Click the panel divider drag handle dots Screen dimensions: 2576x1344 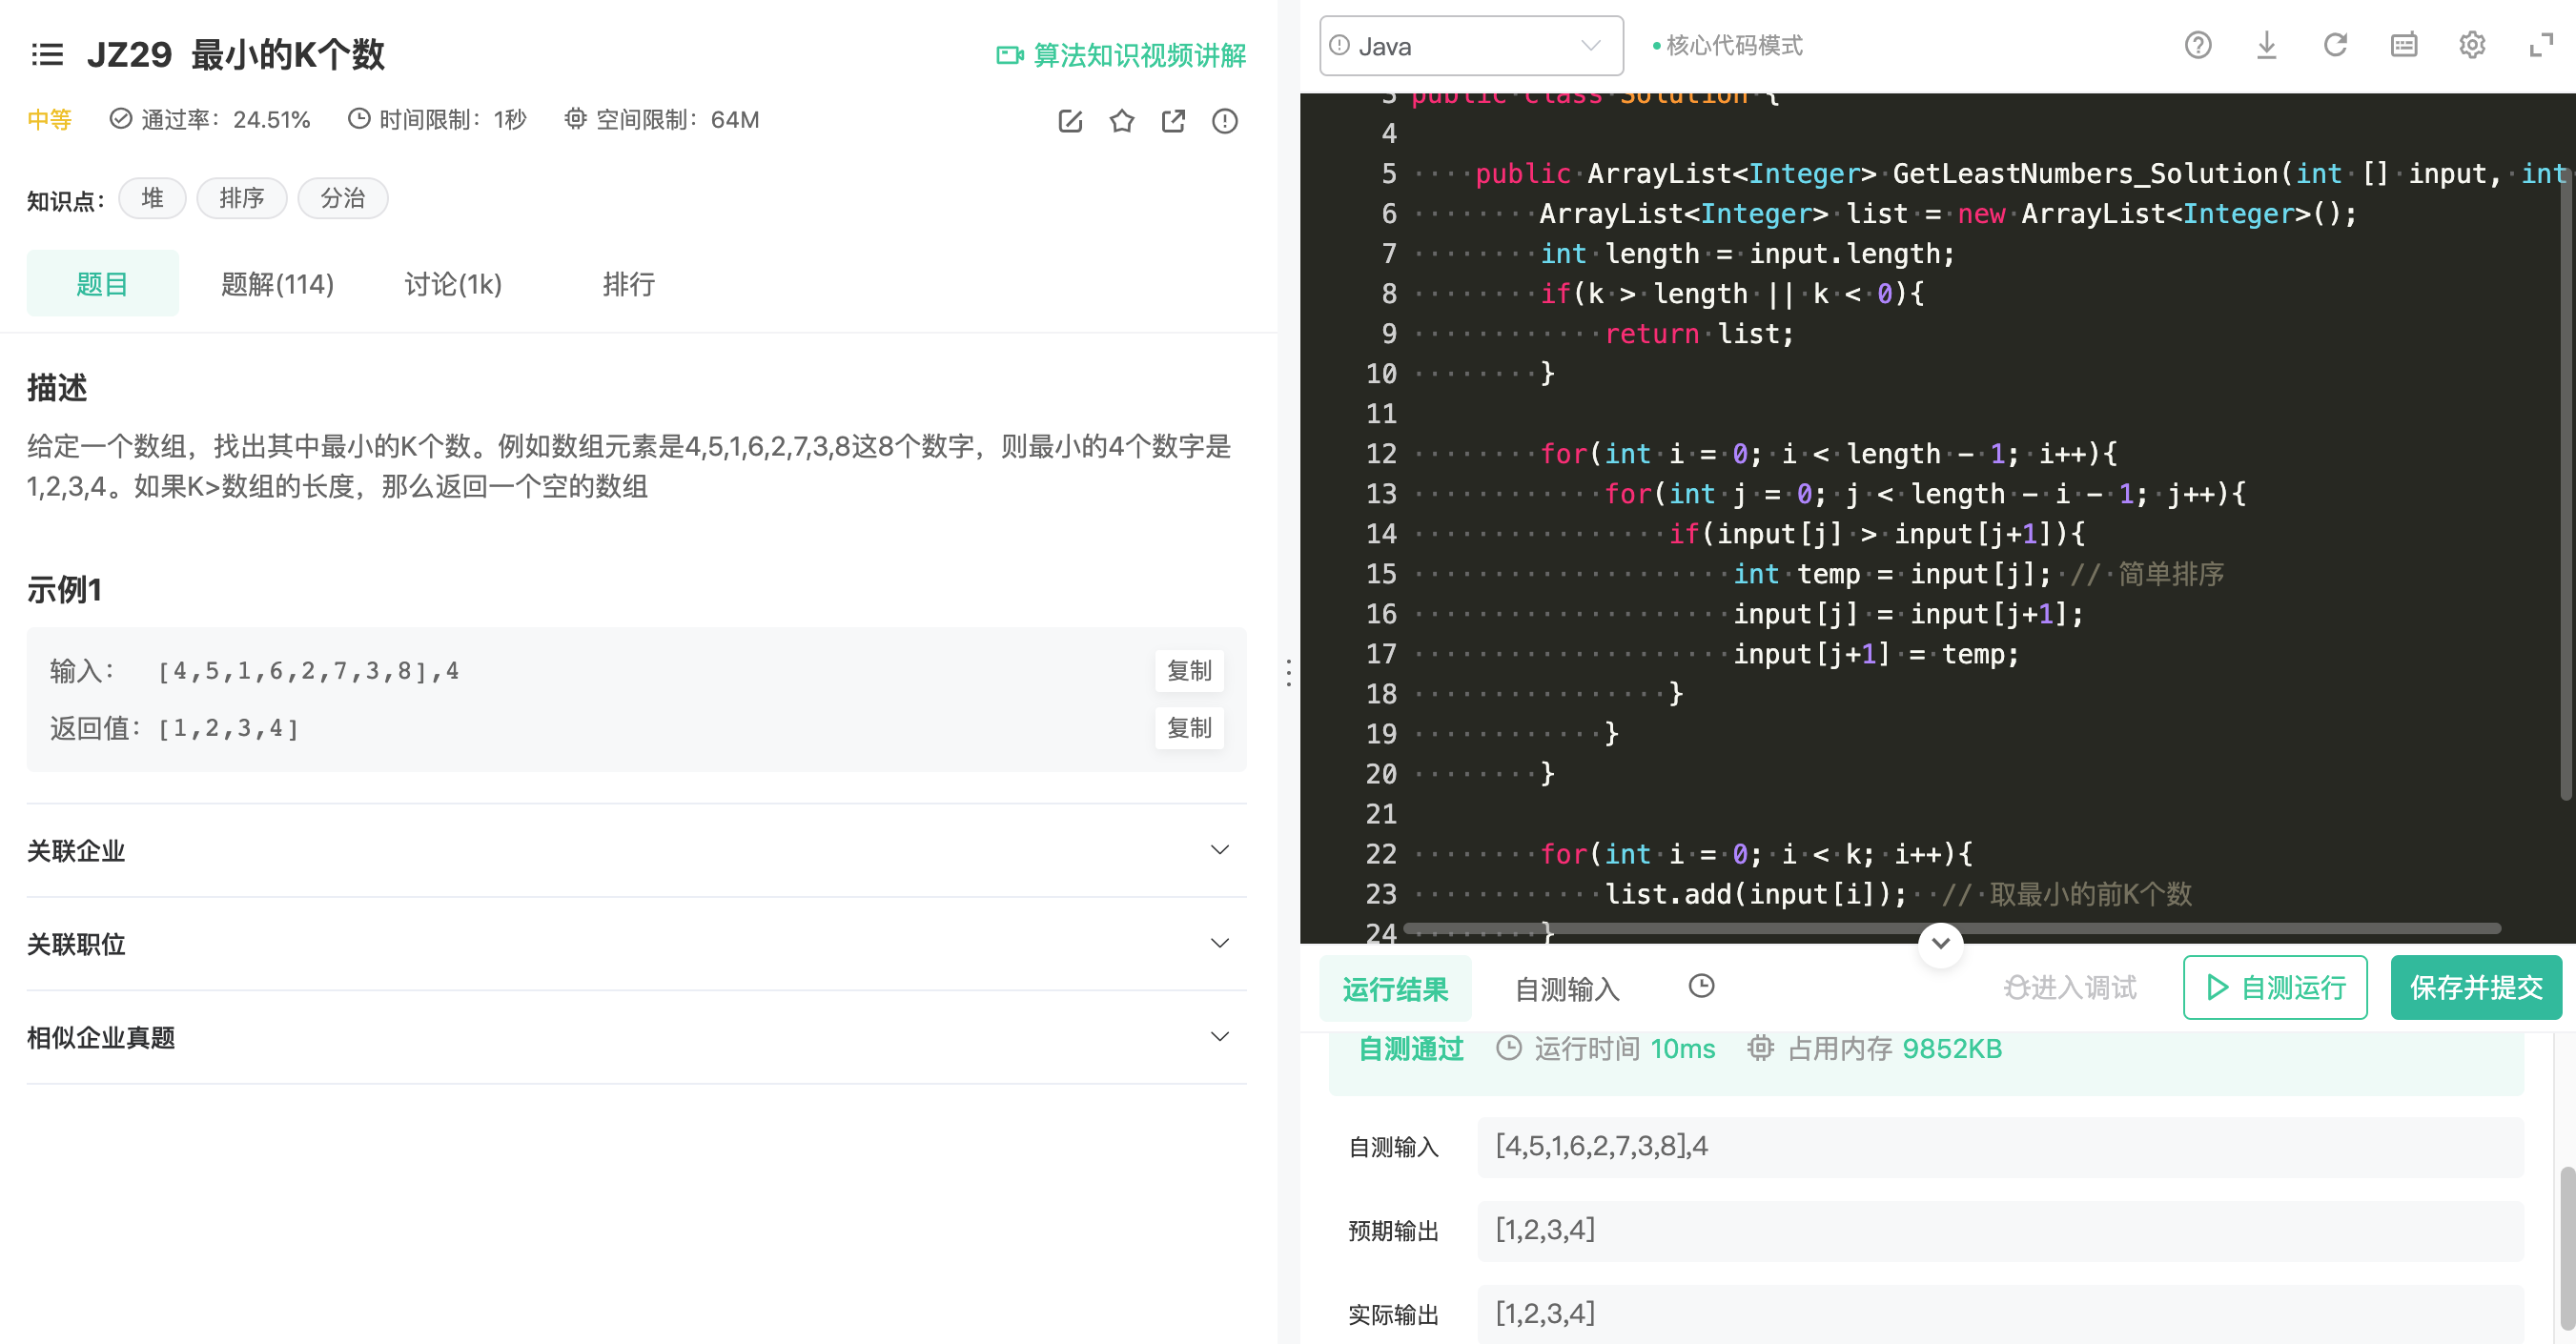point(1289,672)
